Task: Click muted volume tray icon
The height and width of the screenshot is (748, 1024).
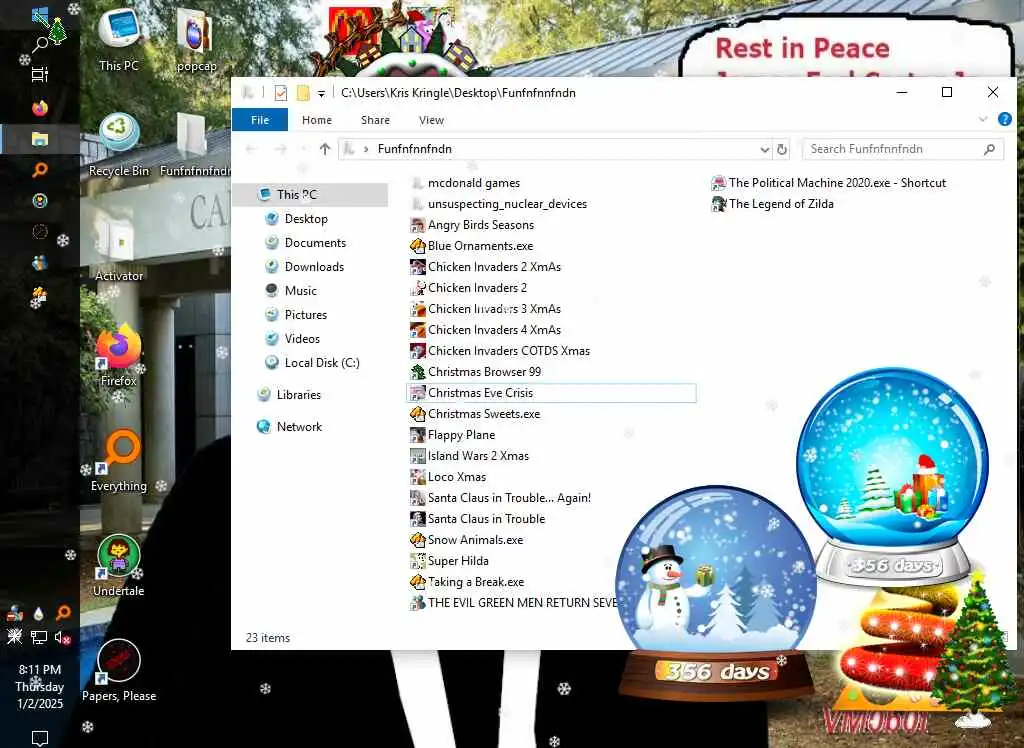Action: (x=63, y=637)
